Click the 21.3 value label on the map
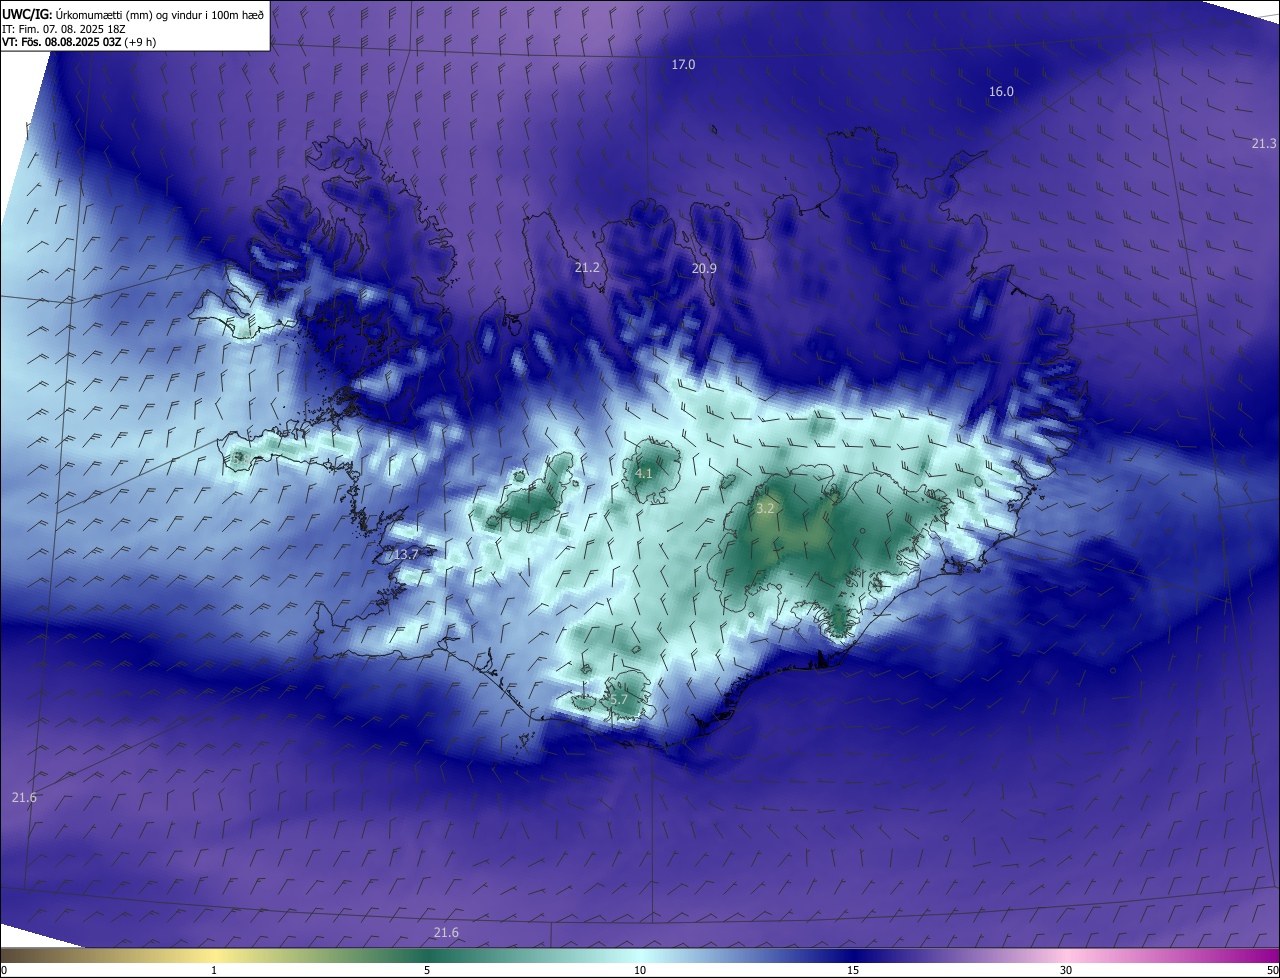The height and width of the screenshot is (978, 1280). coord(1264,143)
